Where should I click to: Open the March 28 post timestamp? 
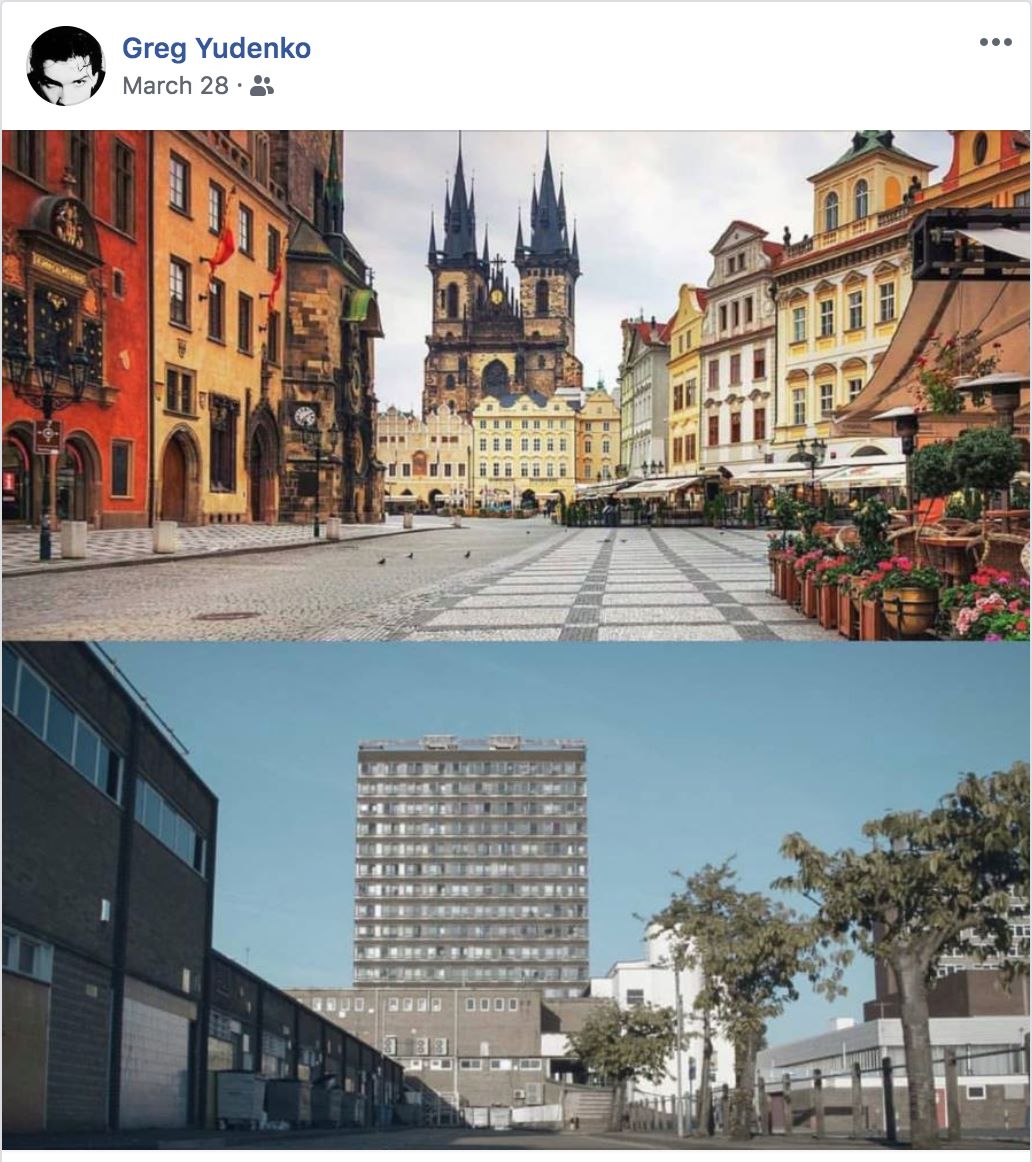pyautogui.click(x=176, y=86)
